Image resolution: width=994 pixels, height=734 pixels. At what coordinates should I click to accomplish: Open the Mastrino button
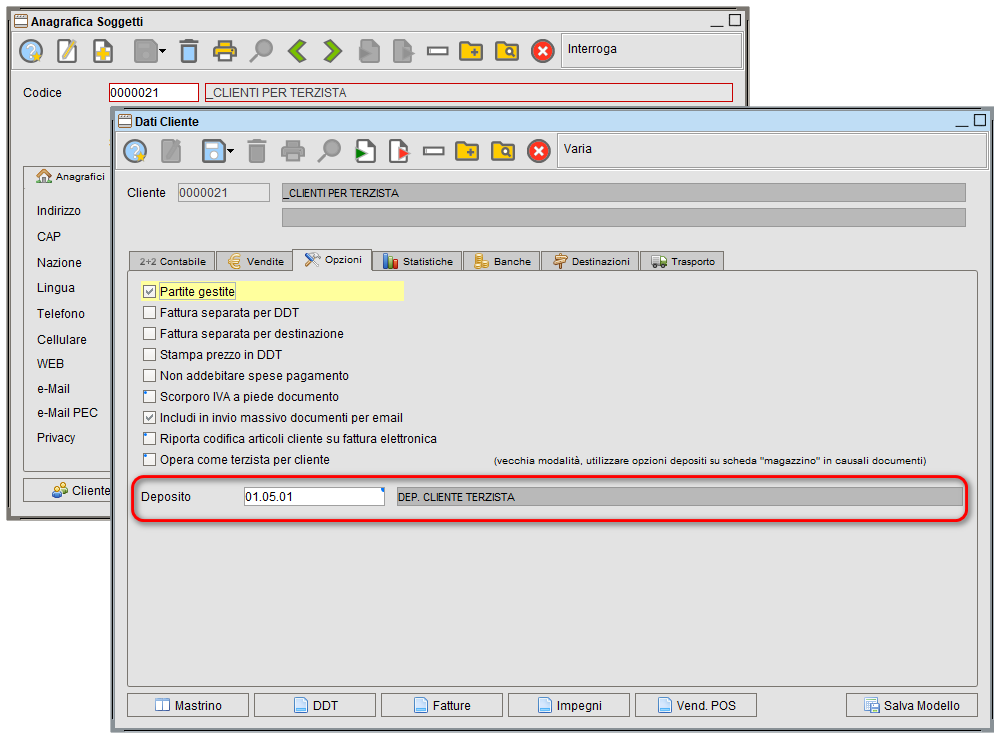188,705
